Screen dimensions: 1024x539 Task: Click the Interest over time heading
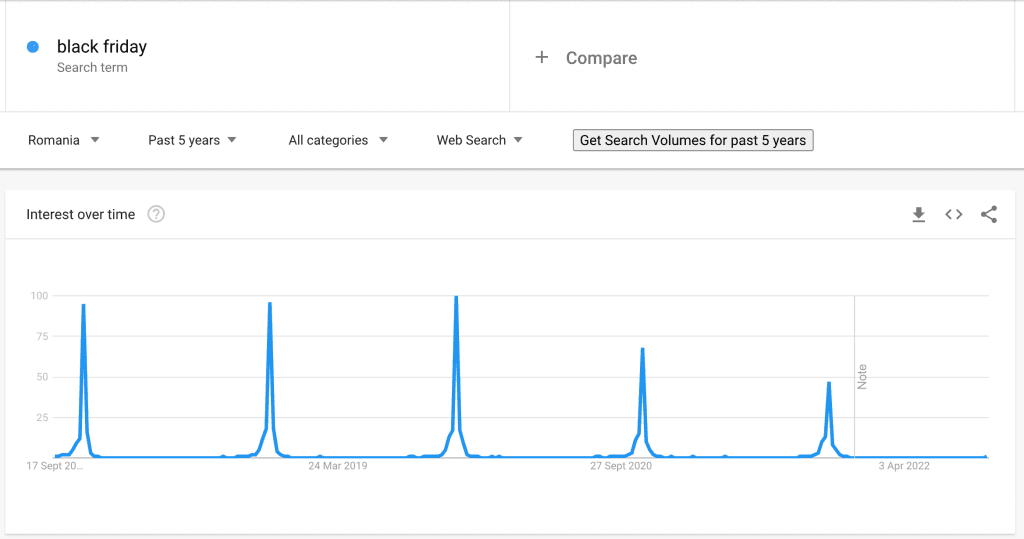[81, 214]
